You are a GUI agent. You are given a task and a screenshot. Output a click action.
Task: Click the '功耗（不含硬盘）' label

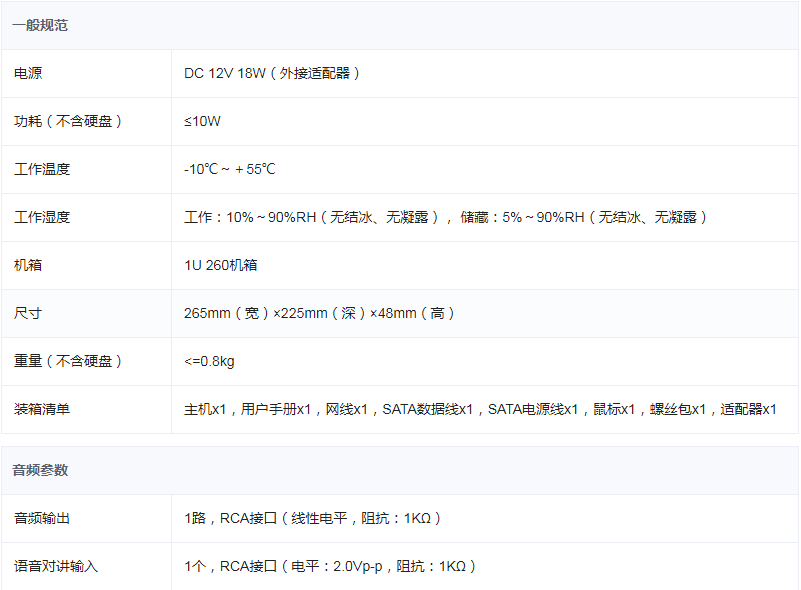pos(68,122)
